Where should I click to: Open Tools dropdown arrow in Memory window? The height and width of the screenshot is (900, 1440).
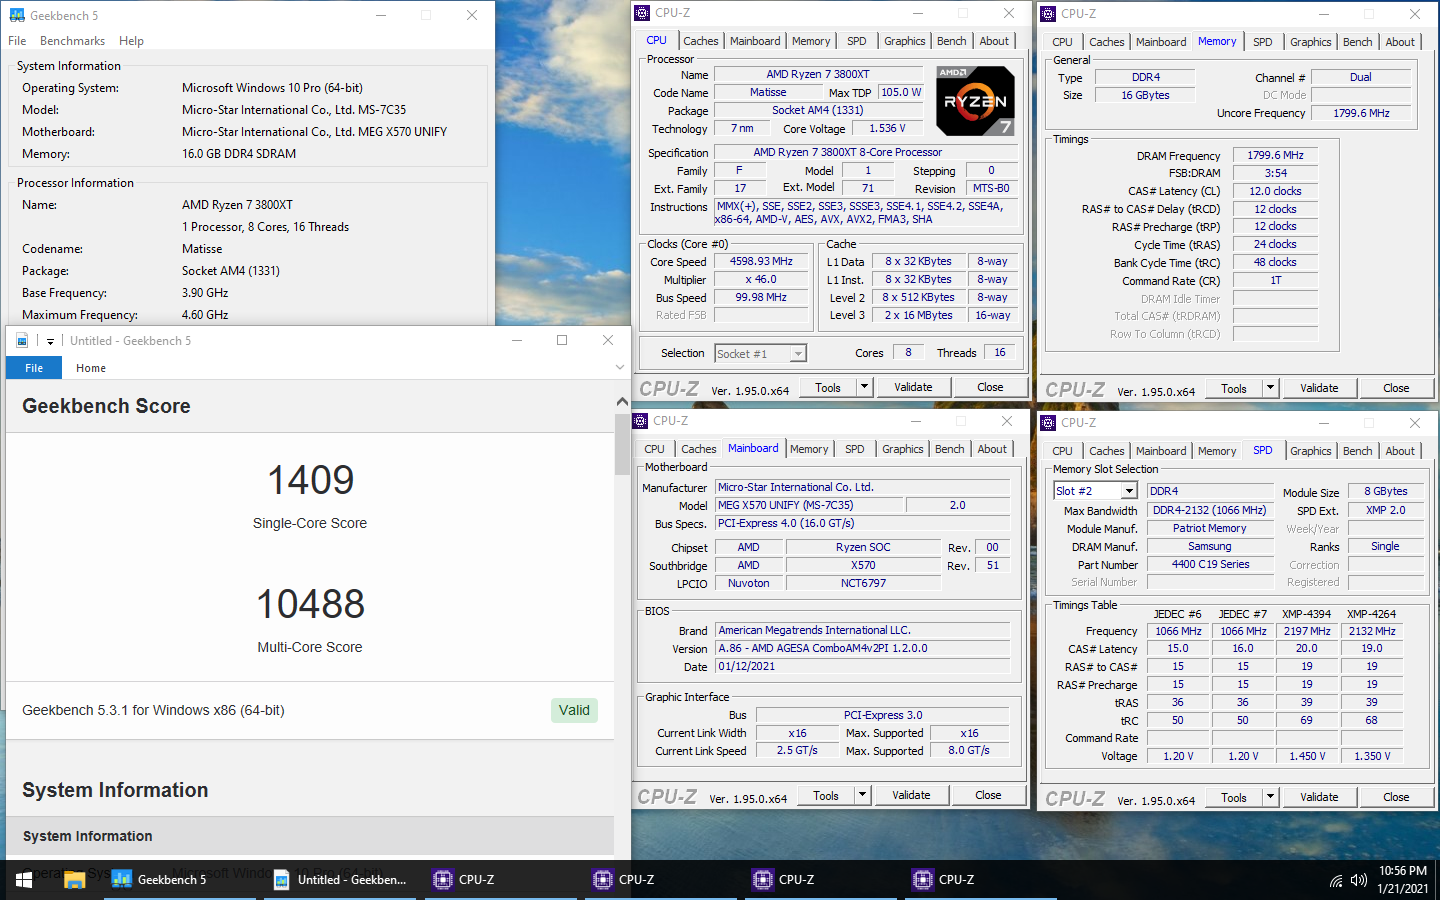coord(1271,388)
